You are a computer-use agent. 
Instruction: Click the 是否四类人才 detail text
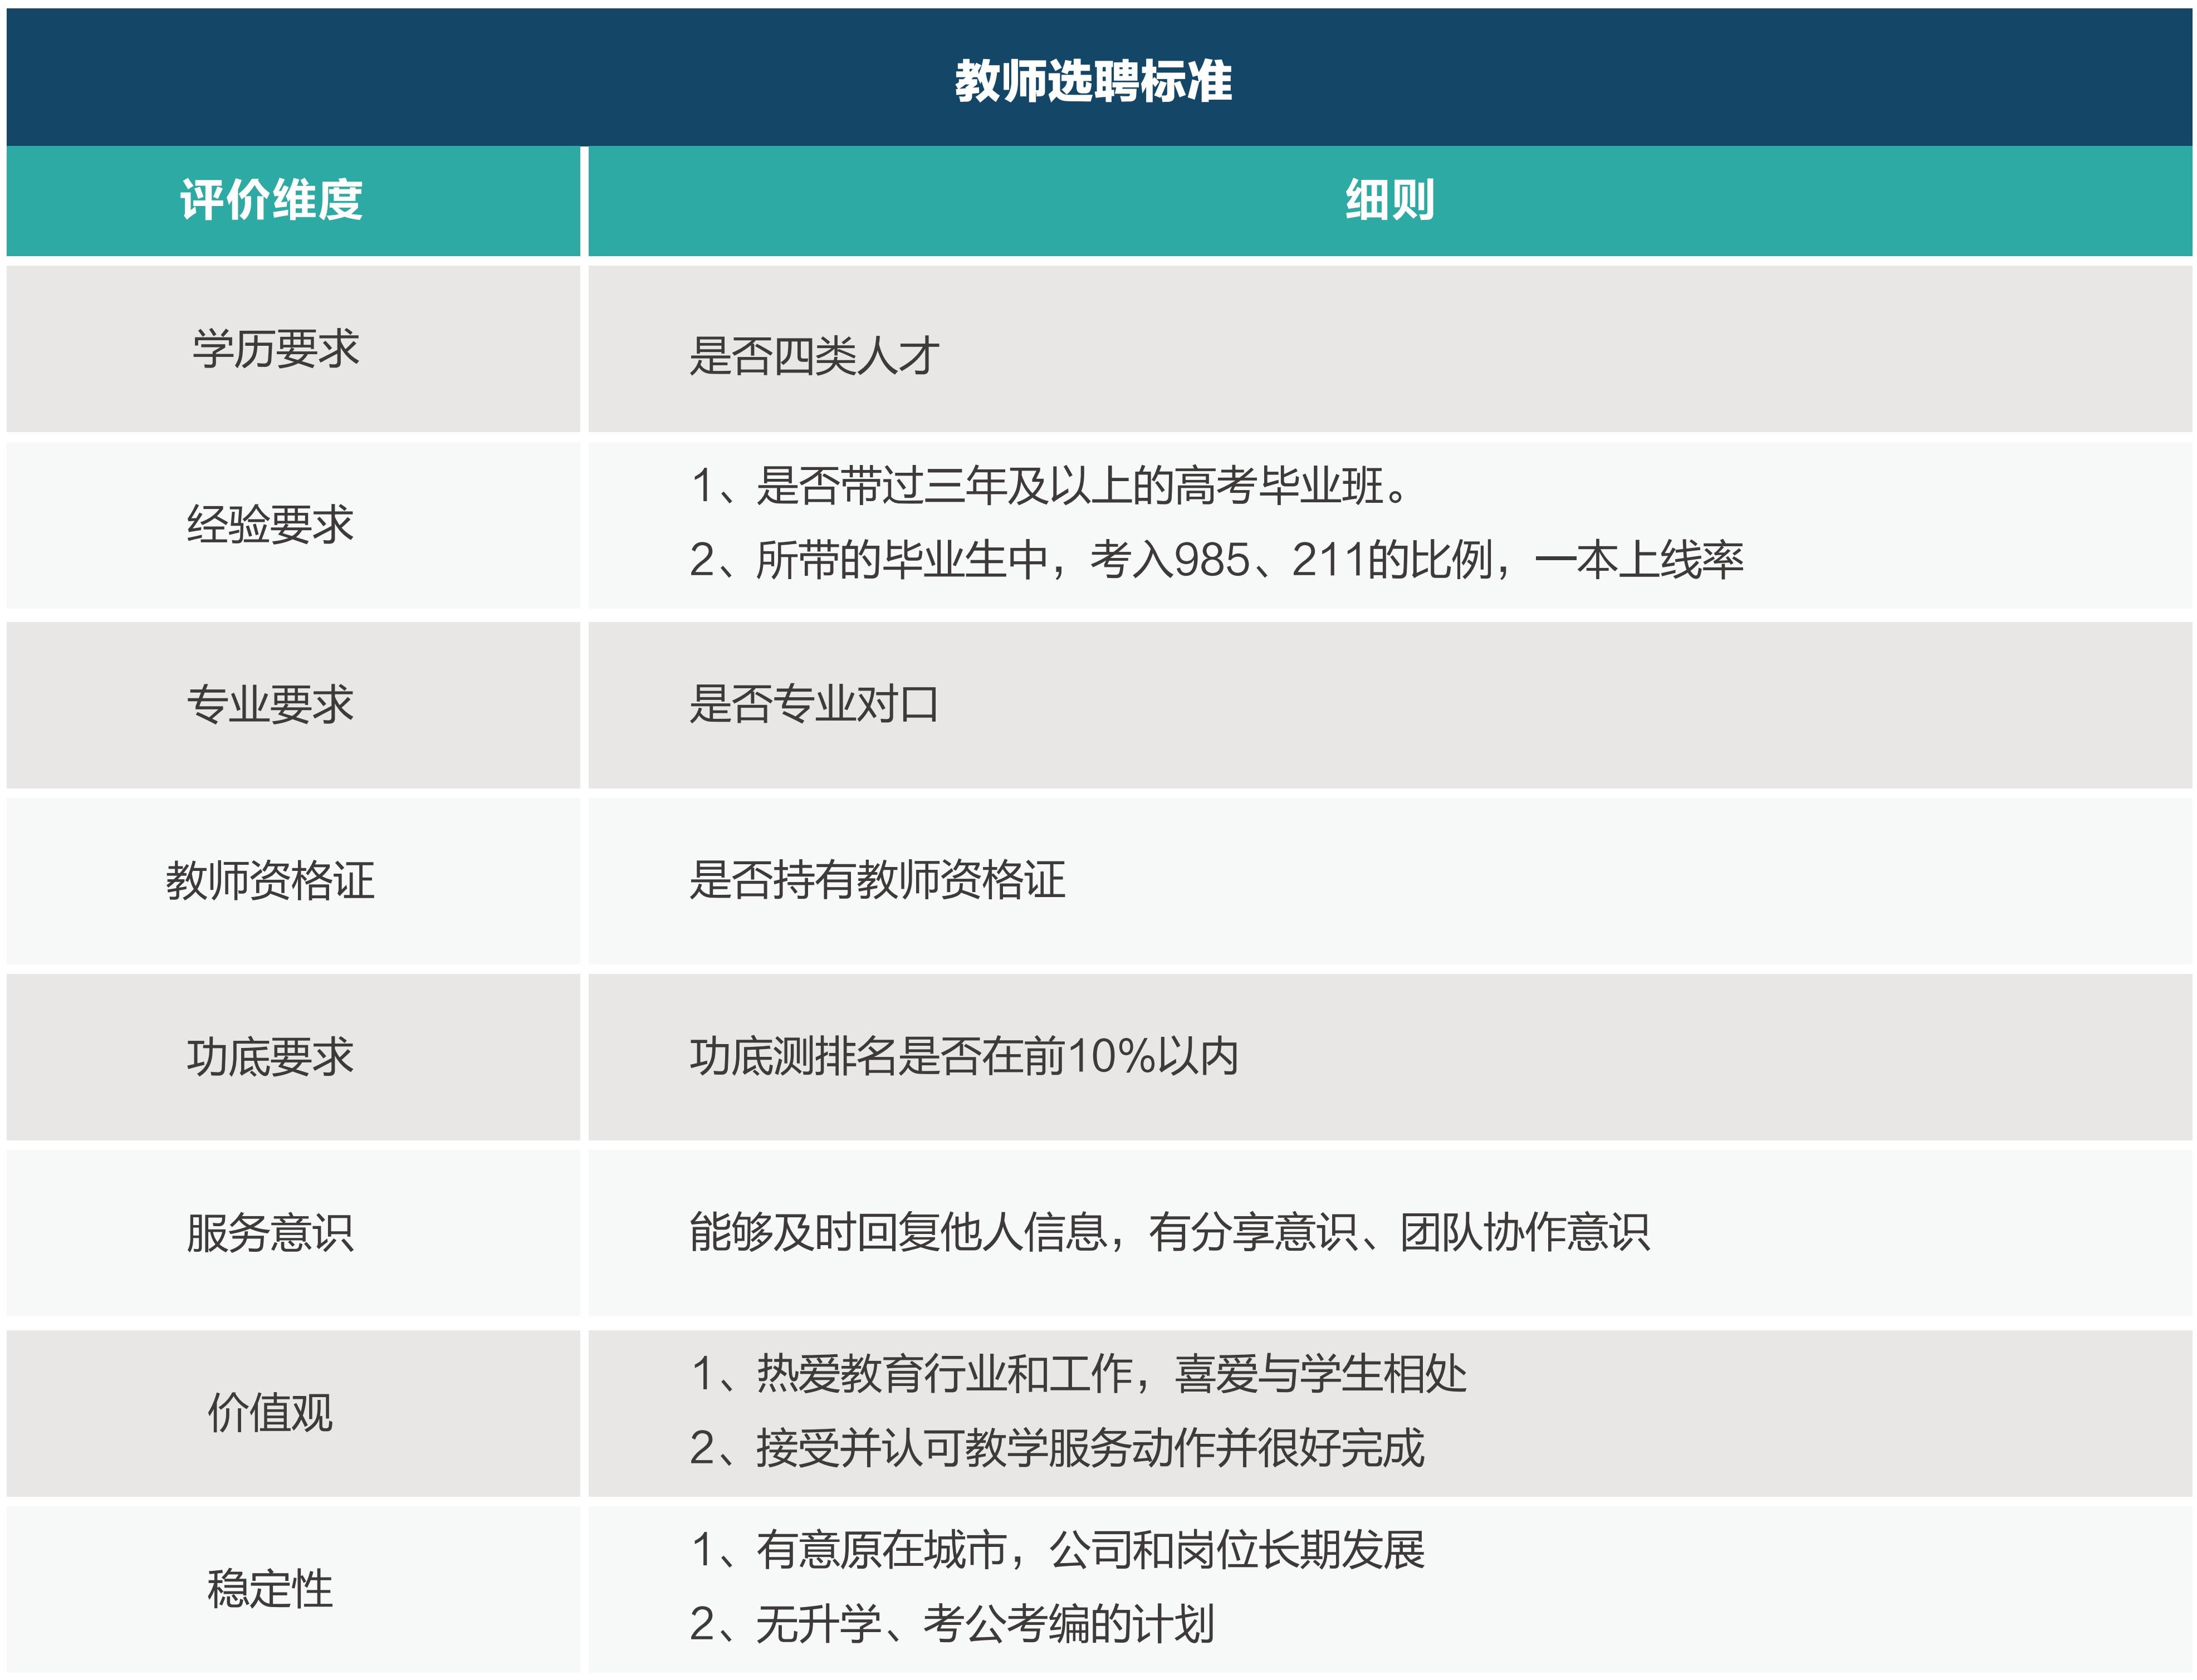814,356
